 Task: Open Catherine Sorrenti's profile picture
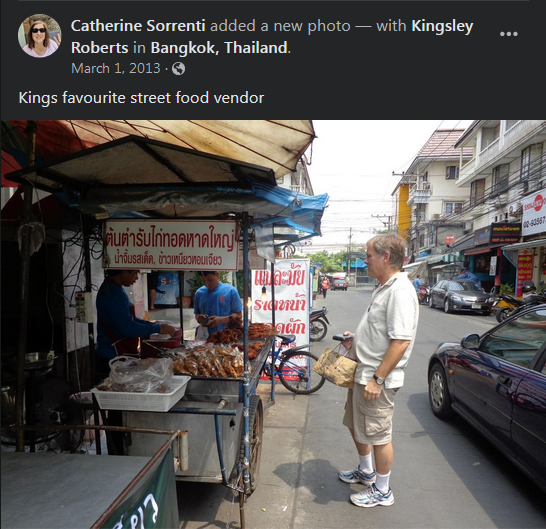point(39,36)
